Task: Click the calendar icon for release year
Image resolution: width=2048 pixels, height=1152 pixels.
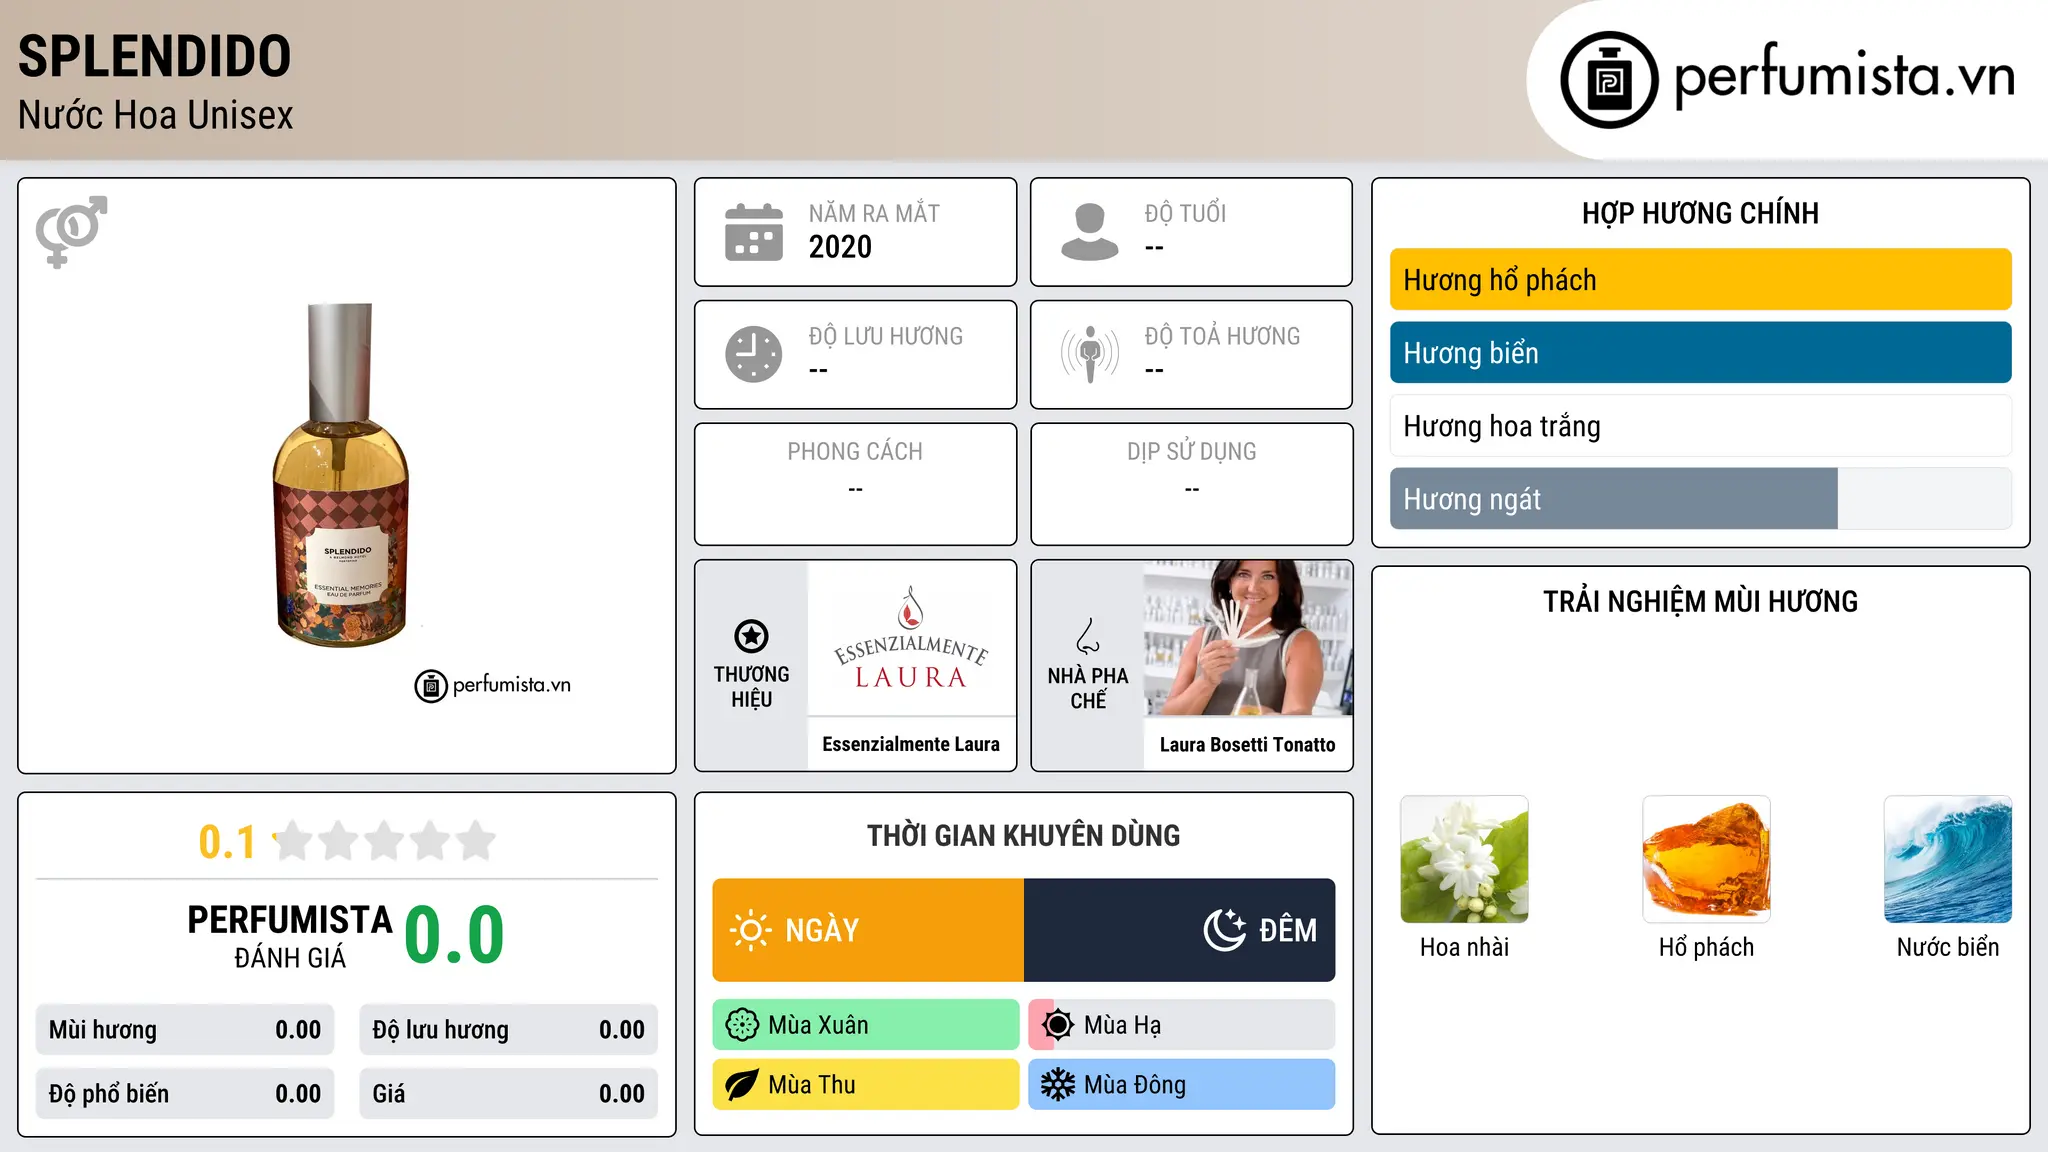Action: point(754,232)
